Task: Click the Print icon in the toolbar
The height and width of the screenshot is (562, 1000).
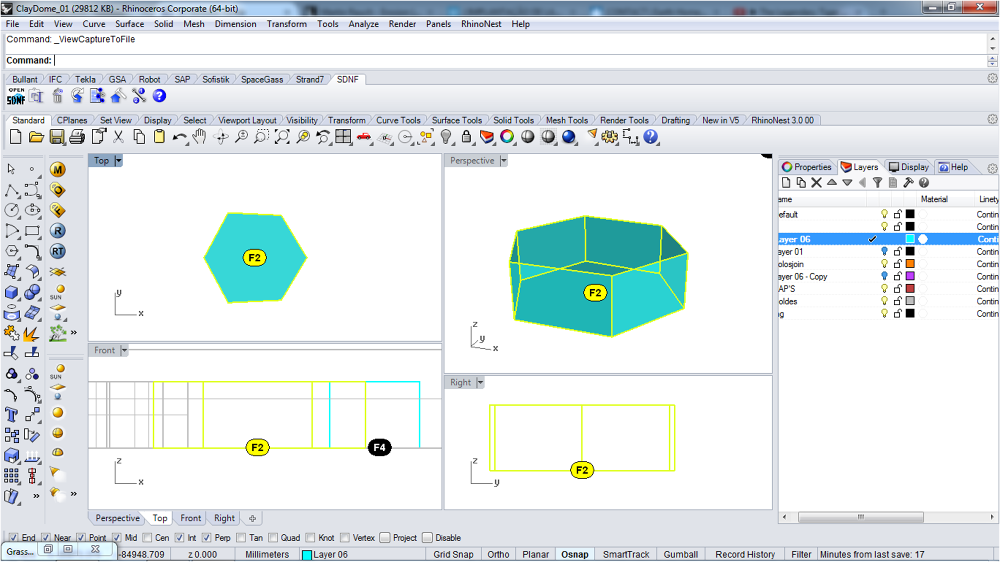Action: tap(77, 137)
